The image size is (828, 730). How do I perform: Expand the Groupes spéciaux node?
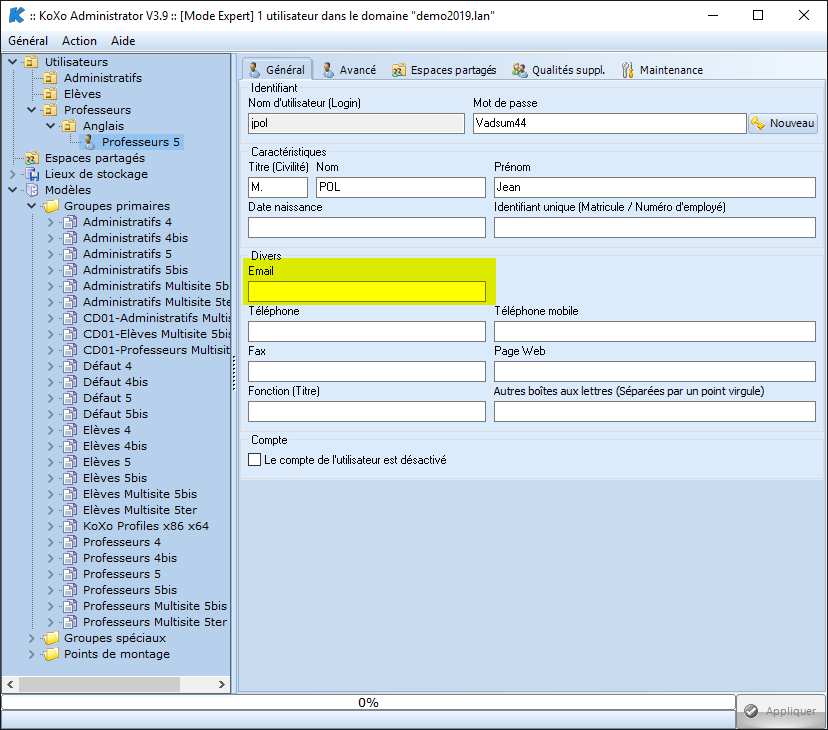[32, 638]
